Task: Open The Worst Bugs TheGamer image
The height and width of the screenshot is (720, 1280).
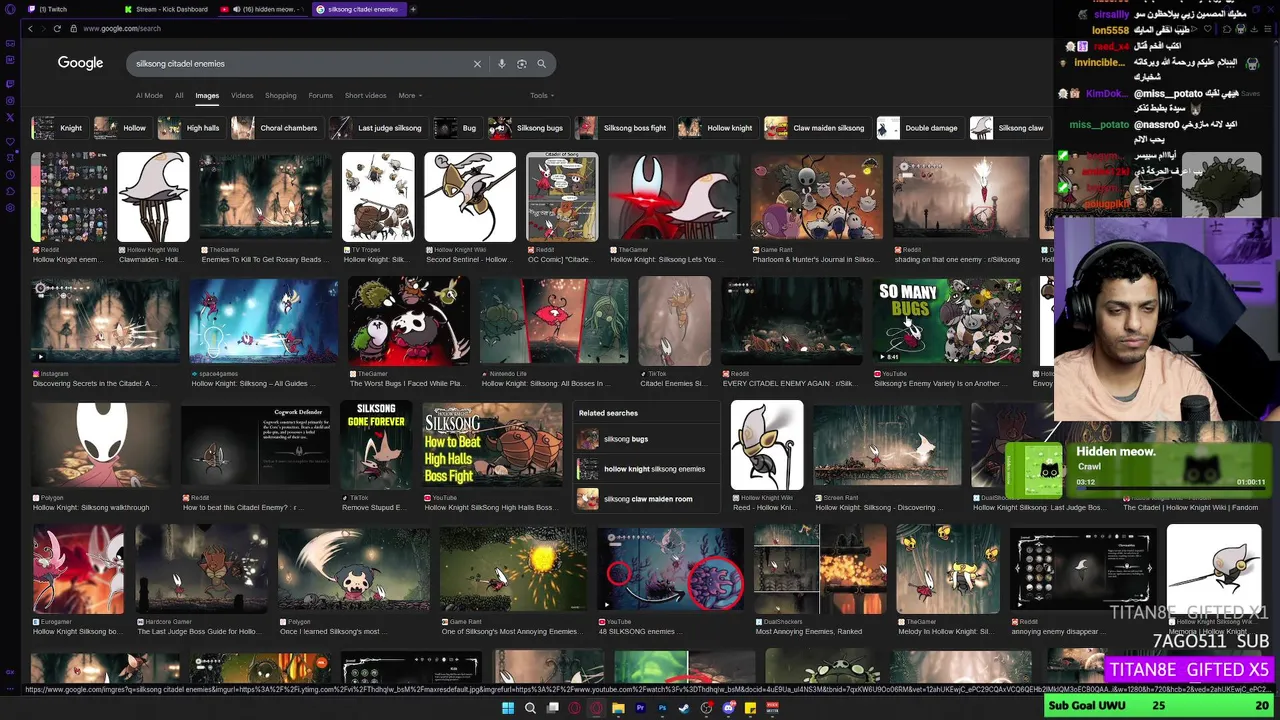Action: coord(409,321)
